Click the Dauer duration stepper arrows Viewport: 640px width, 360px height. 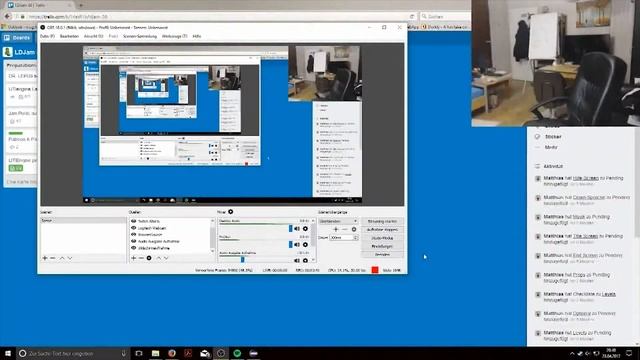(x=356, y=238)
